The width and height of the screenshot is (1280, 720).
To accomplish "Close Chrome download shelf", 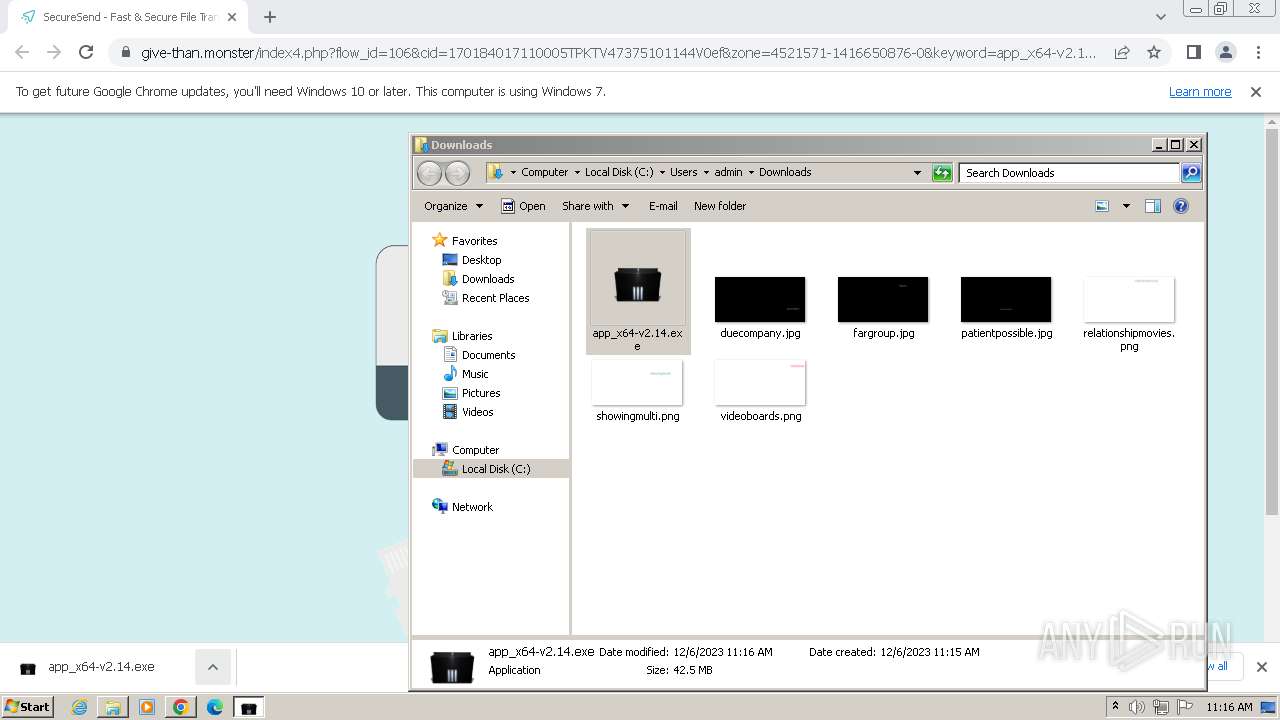I will pos(1261,667).
